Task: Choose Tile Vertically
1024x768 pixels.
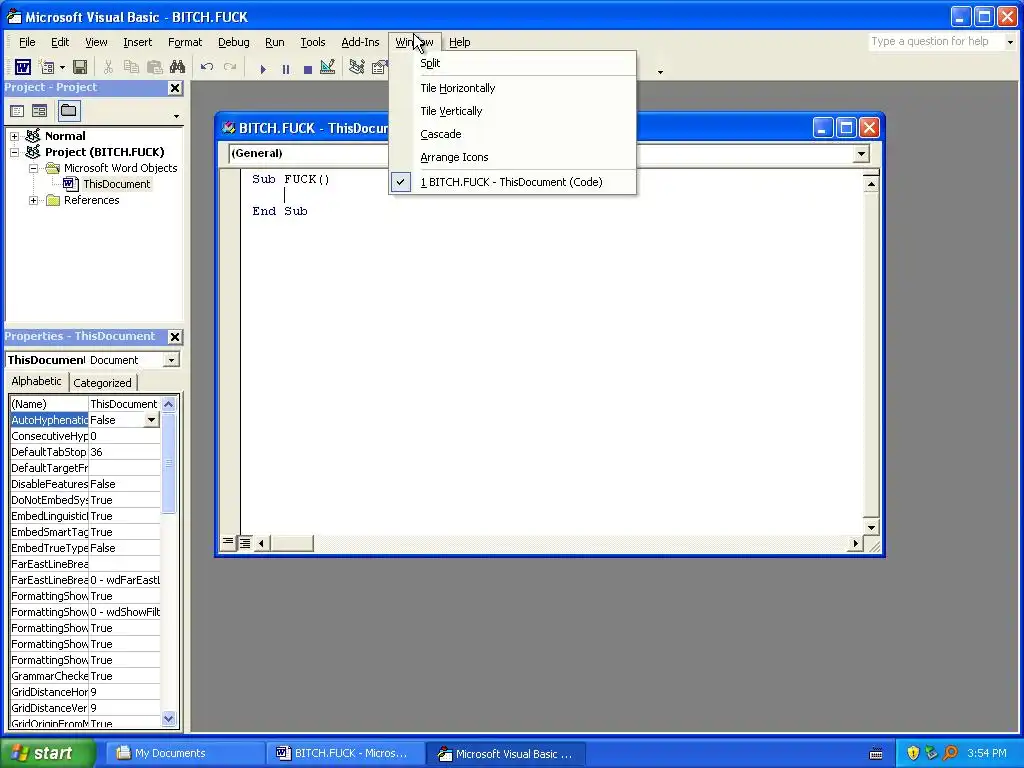Action: [513, 111]
